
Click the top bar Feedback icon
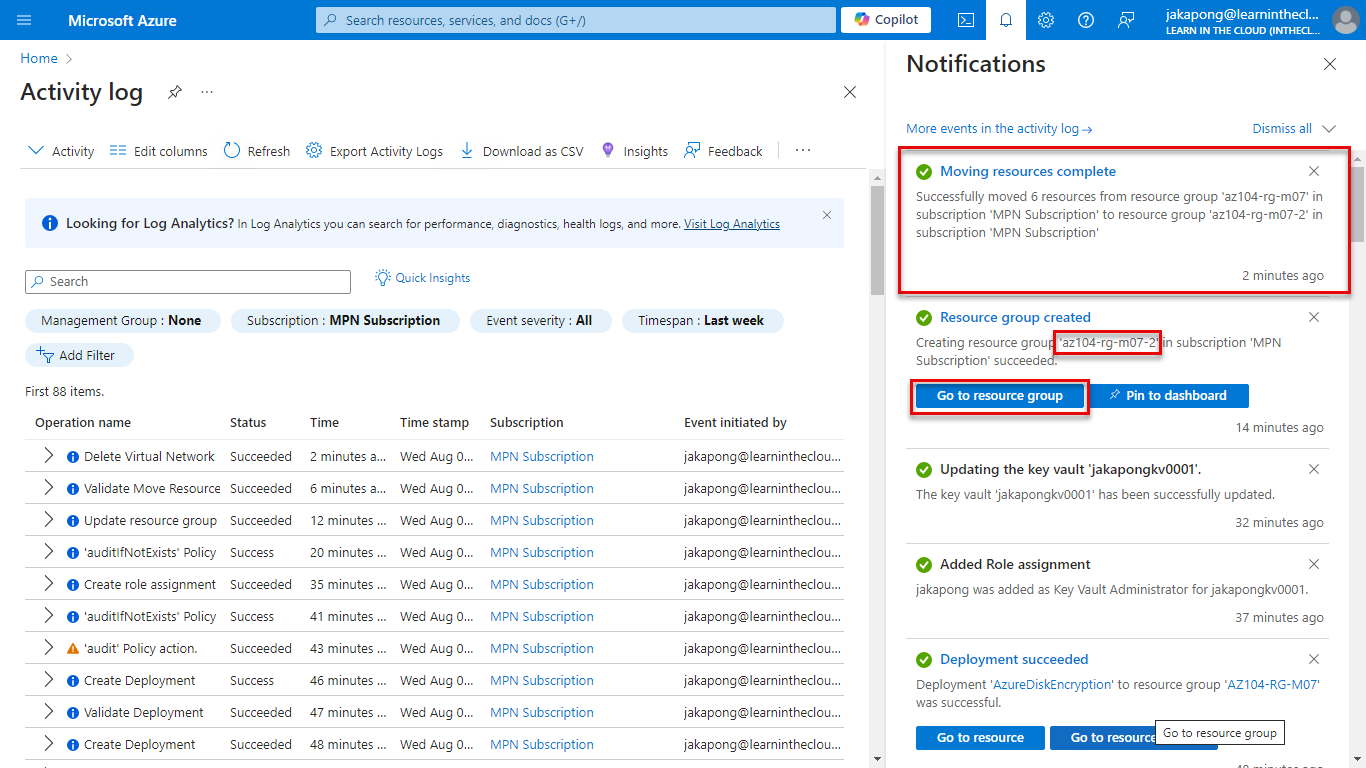coord(1126,20)
